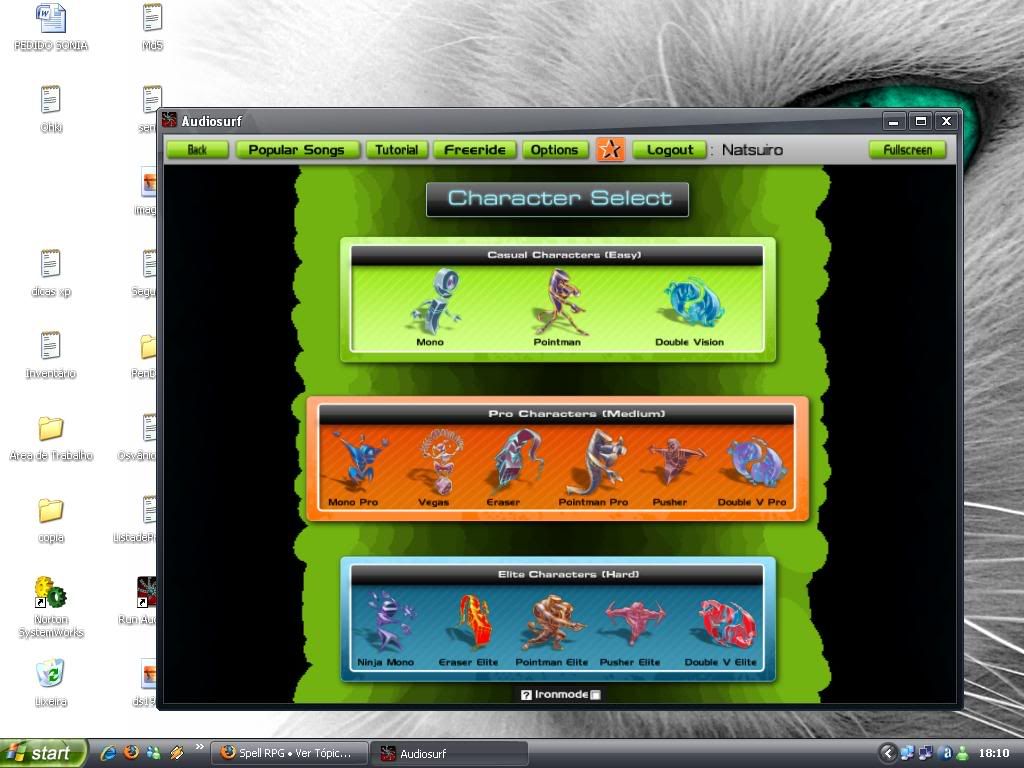
Task: Switch Audiosurf to Fullscreen
Action: pyautogui.click(x=907, y=150)
